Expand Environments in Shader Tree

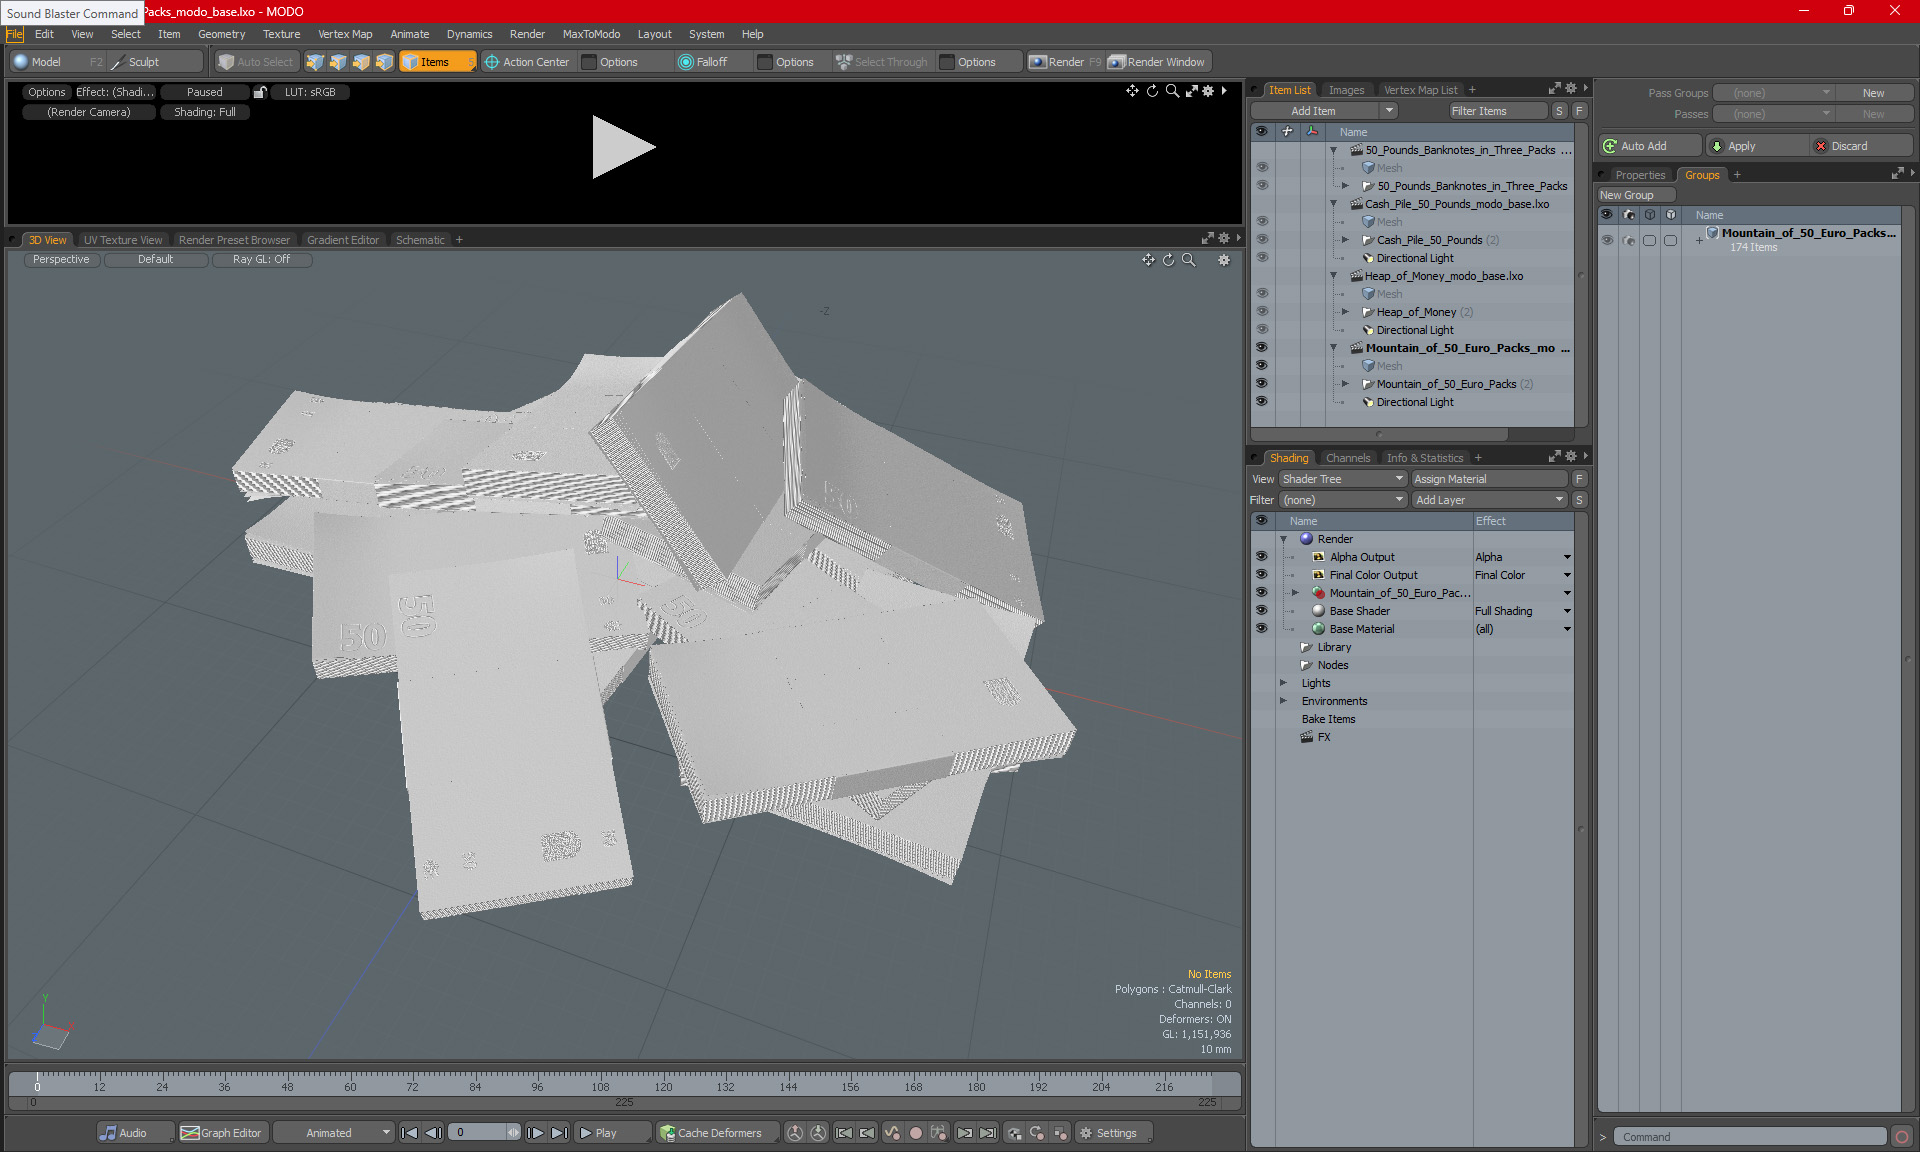coord(1284,701)
